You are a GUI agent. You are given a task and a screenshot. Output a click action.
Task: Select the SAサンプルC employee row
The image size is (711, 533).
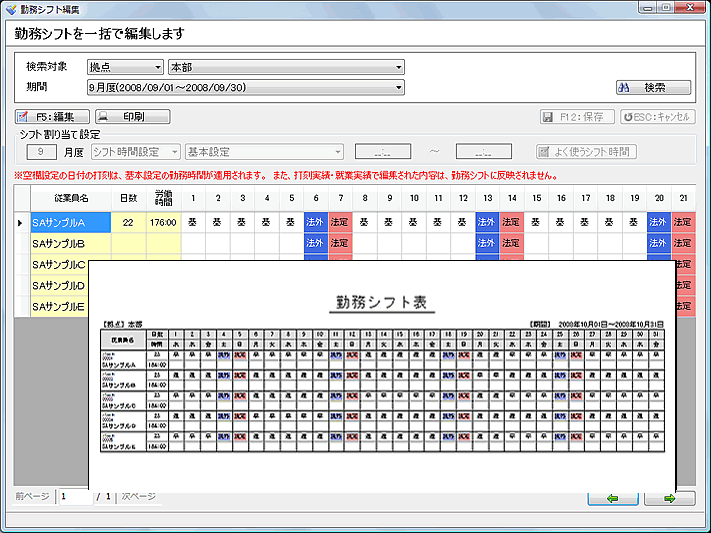pyautogui.click(x=59, y=264)
